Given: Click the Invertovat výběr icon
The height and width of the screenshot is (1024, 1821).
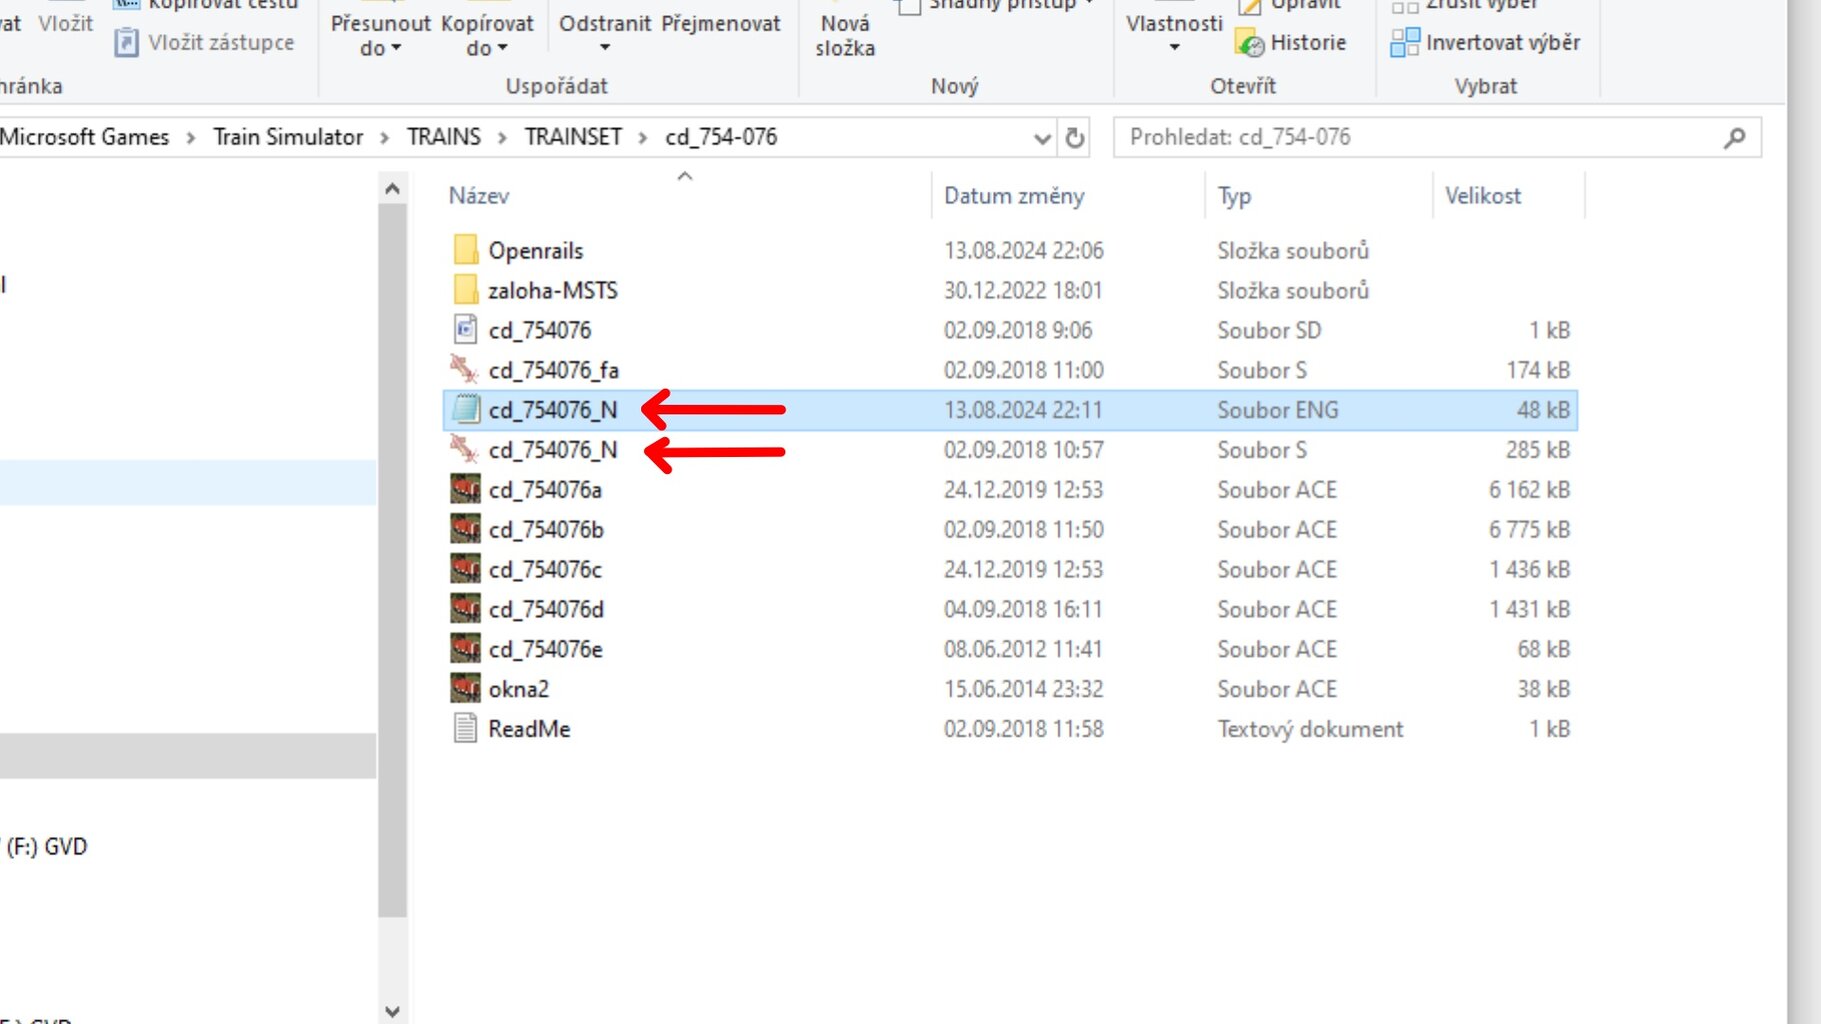Looking at the screenshot, I should [x=1404, y=42].
